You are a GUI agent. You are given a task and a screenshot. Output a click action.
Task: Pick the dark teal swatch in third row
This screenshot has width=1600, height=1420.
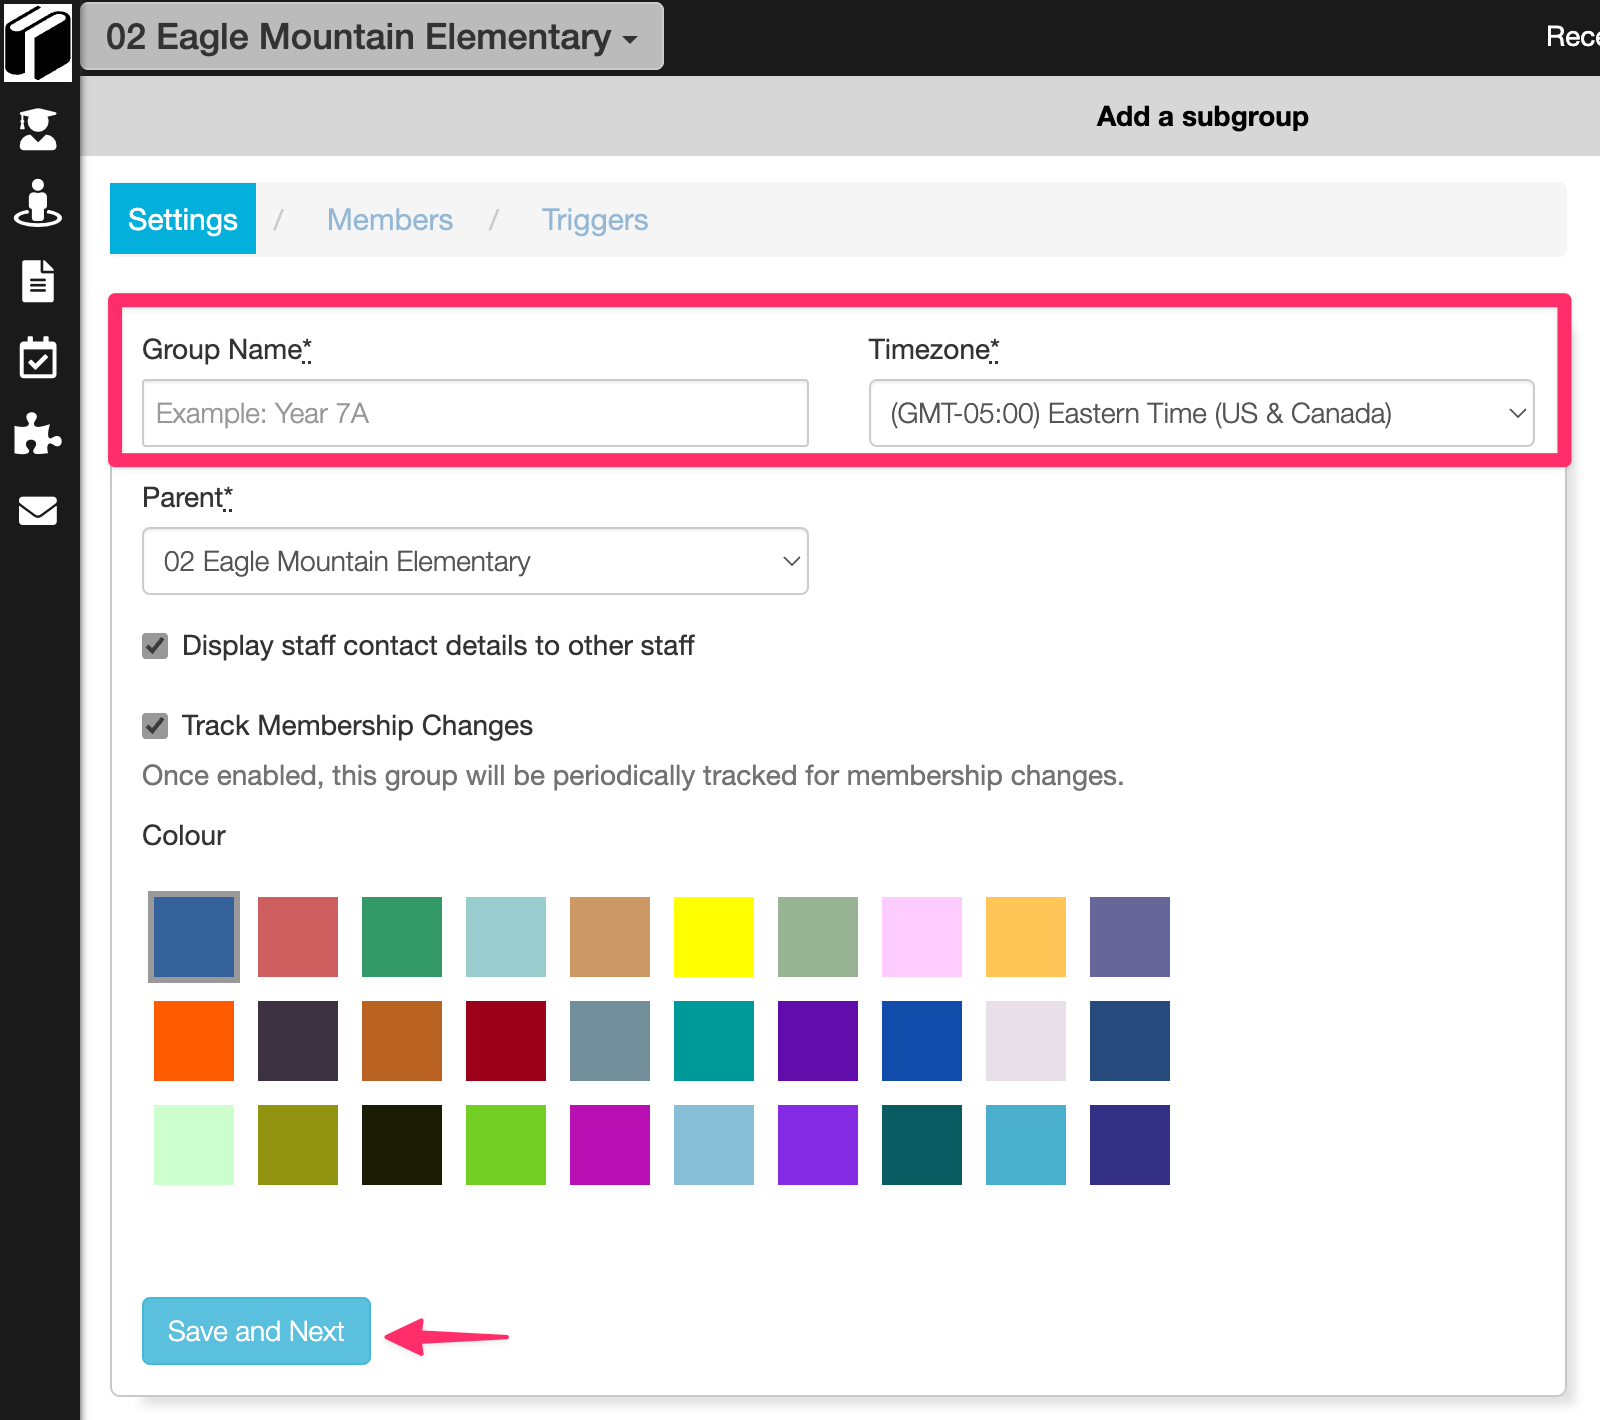pyautogui.click(x=922, y=1145)
